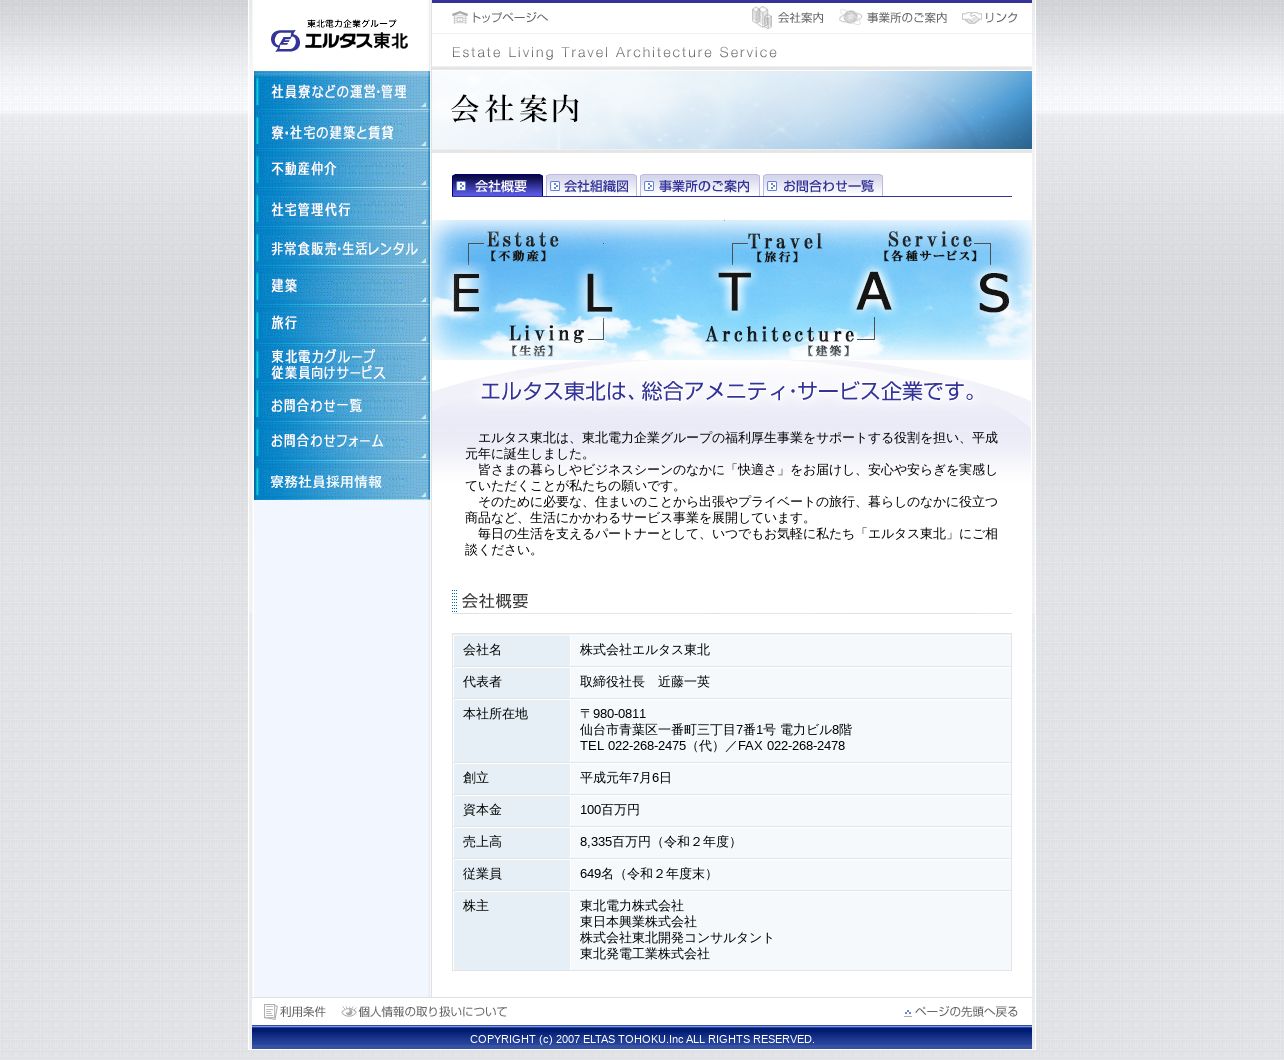This screenshot has height=1060, width=1284.
Task: Click the 〒980-0811 postal code text
Action: tap(613, 714)
